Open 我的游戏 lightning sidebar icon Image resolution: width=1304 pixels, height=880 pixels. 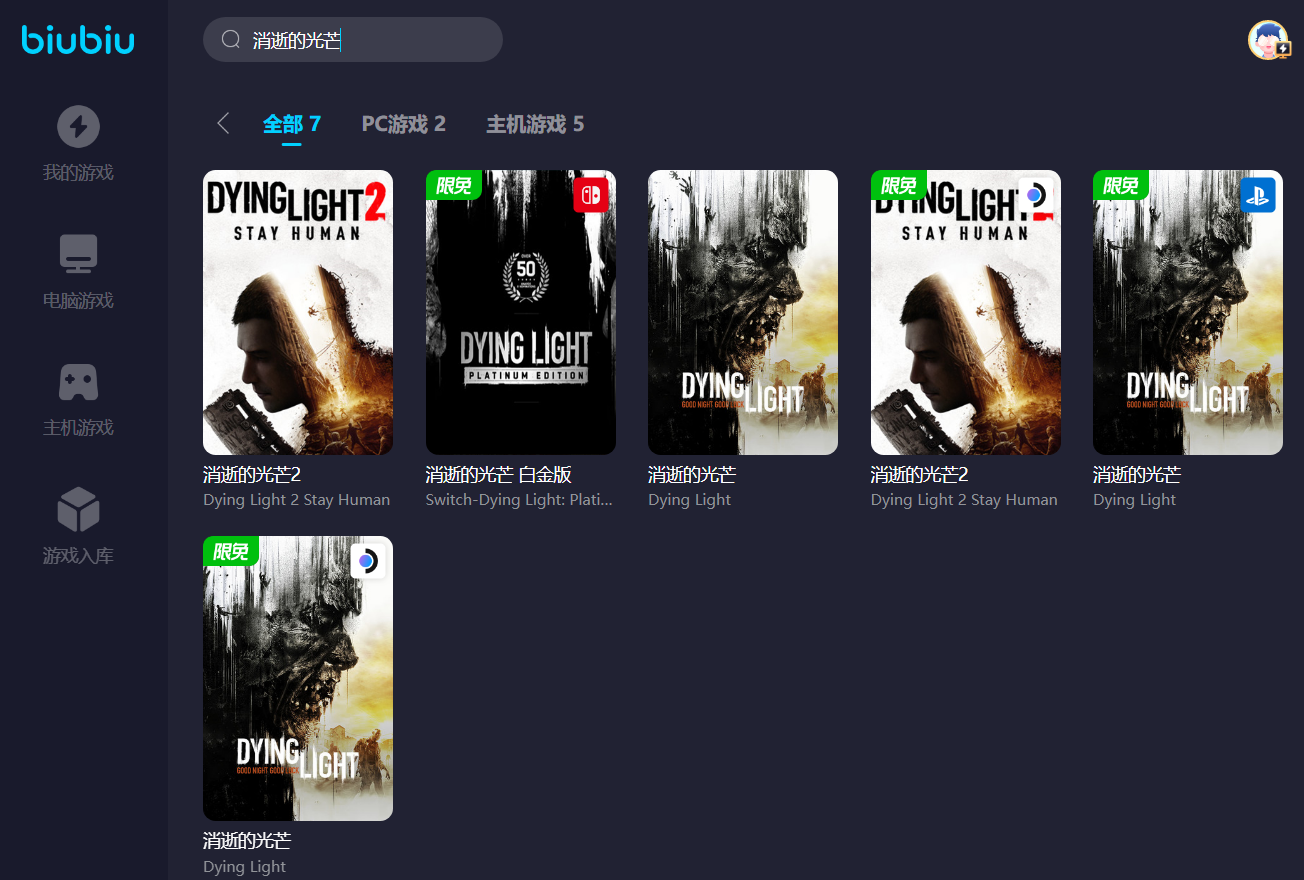click(78, 126)
